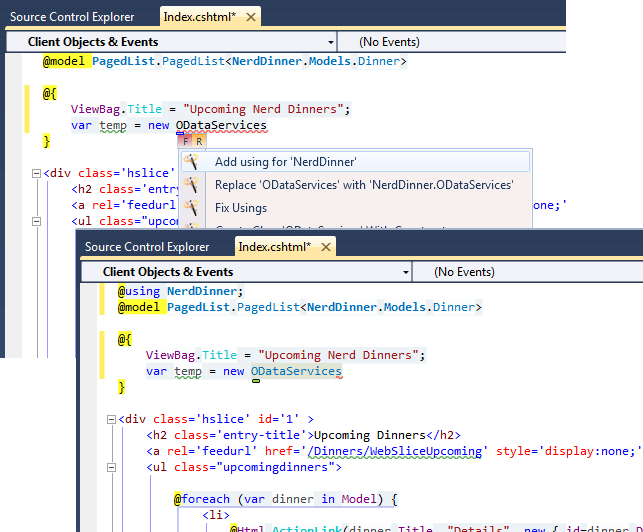Click ViewBag.Title in bottom window

pos(191,355)
